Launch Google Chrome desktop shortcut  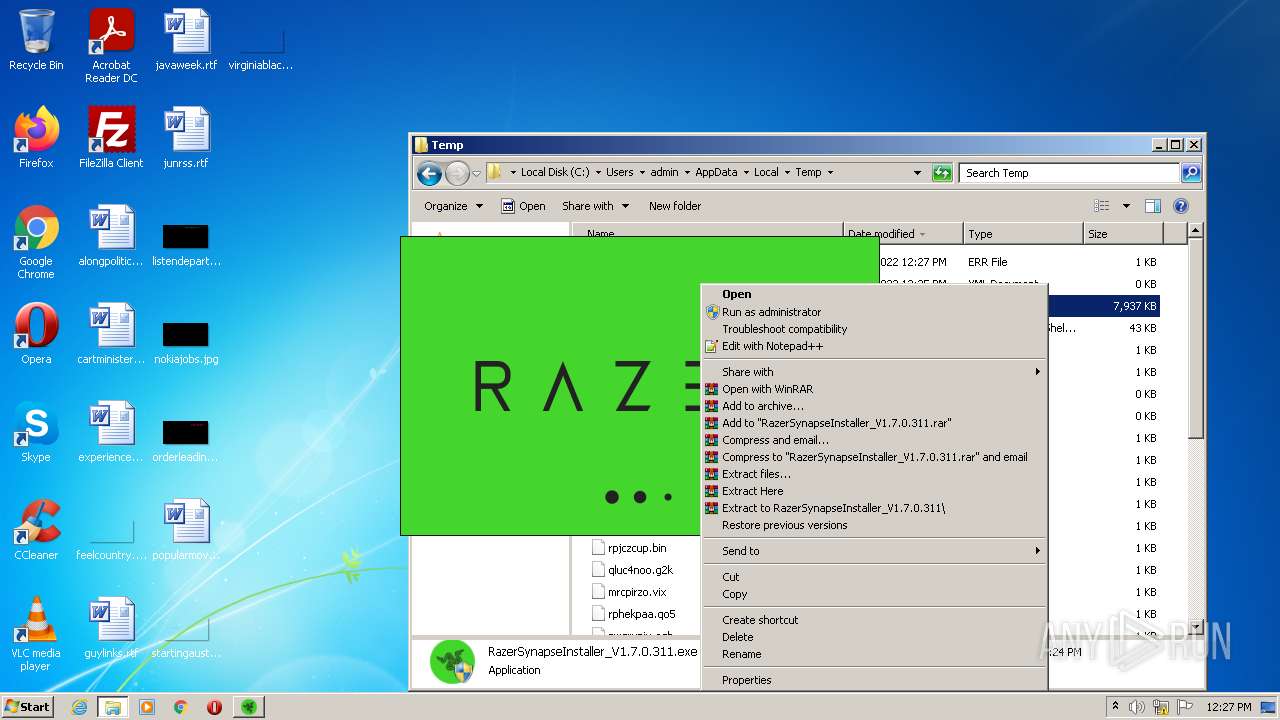(x=36, y=242)
